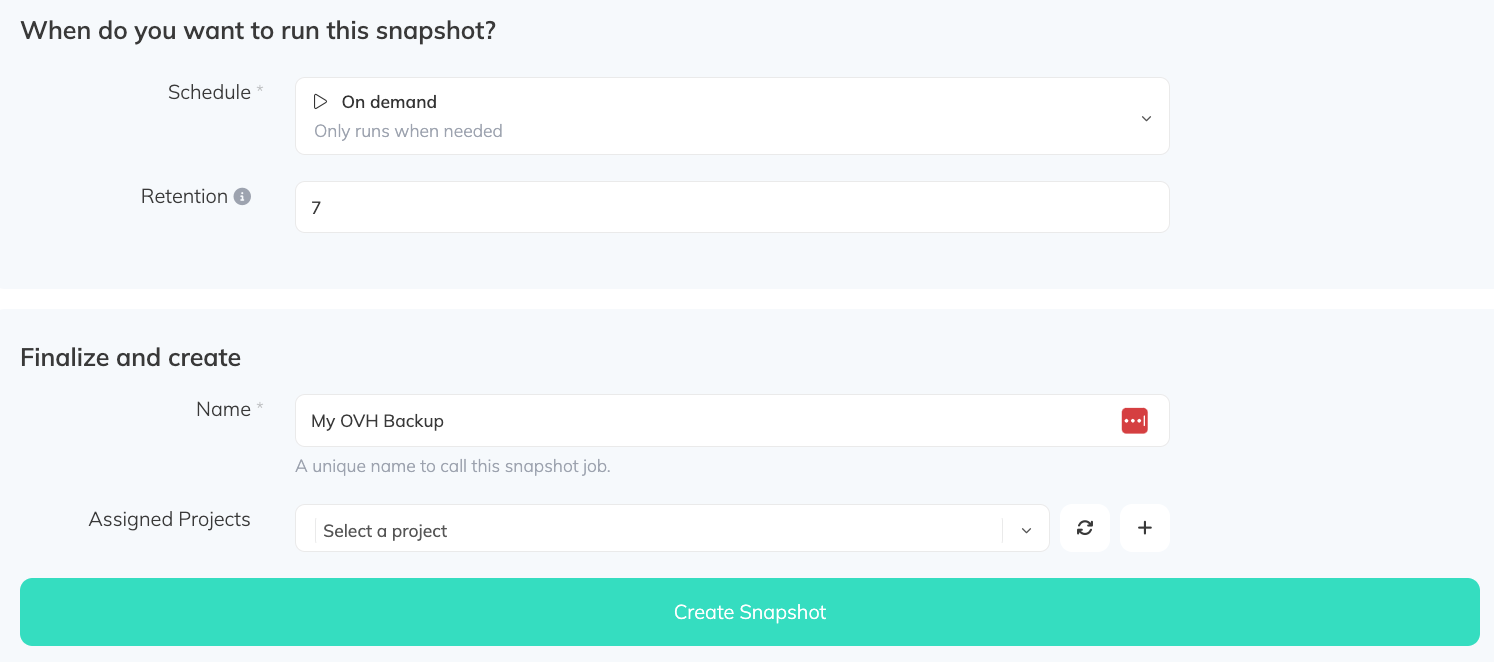The width and height of the screenshot is (1494, 662).
Task: Click the Name field label
Action: click(223, 410)
